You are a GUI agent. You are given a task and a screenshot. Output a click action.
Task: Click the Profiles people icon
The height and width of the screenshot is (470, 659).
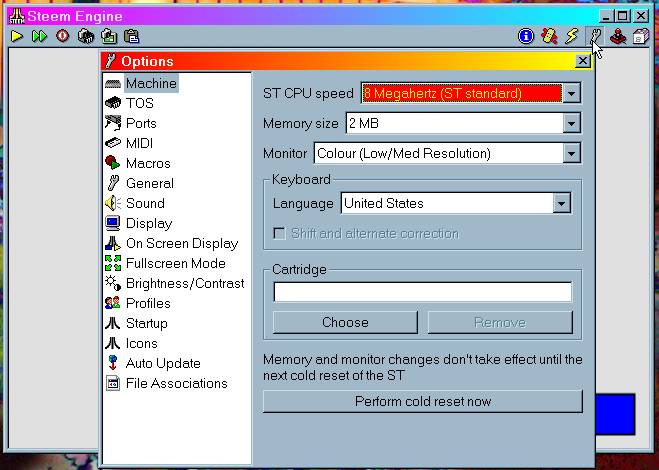tap(113, 303)
